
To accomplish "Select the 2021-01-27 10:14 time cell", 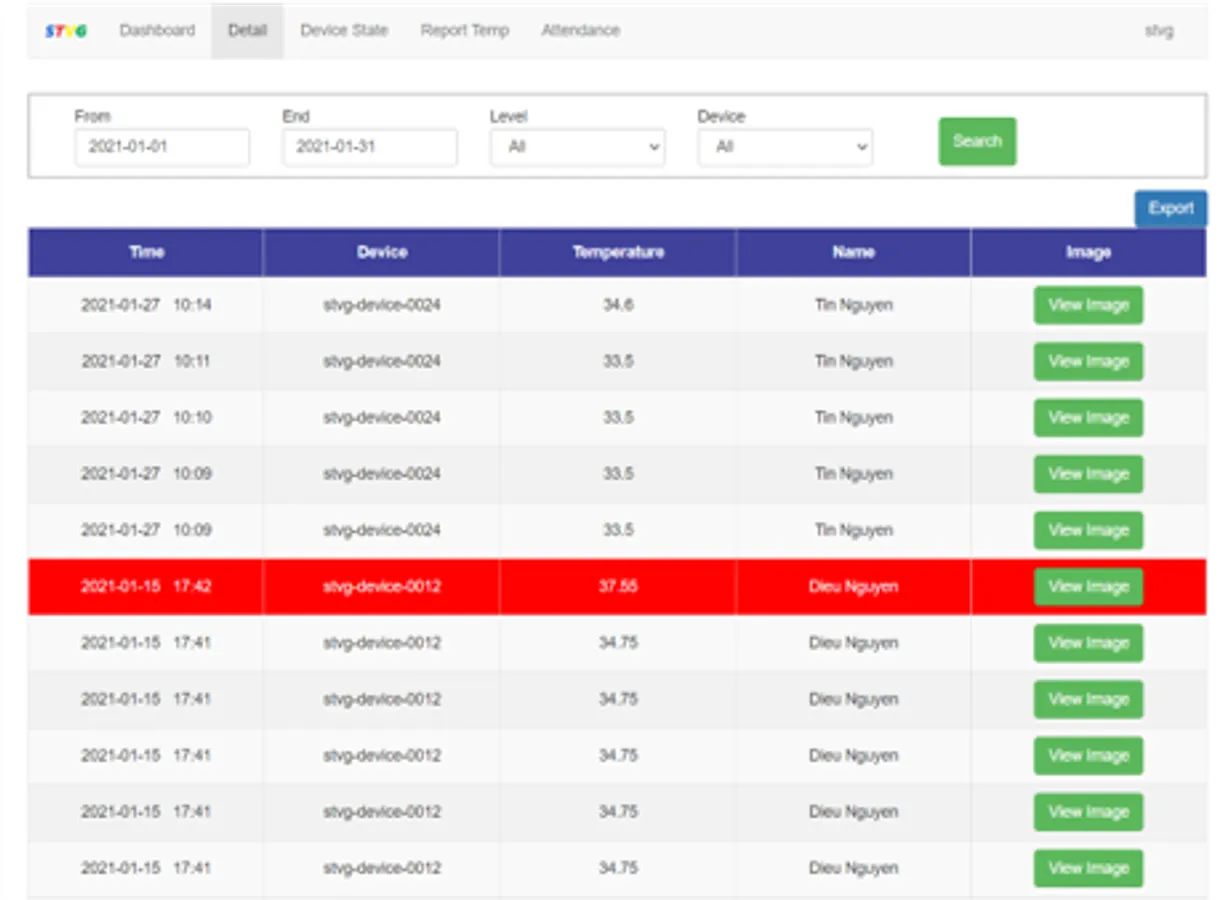I will point(146,305).
